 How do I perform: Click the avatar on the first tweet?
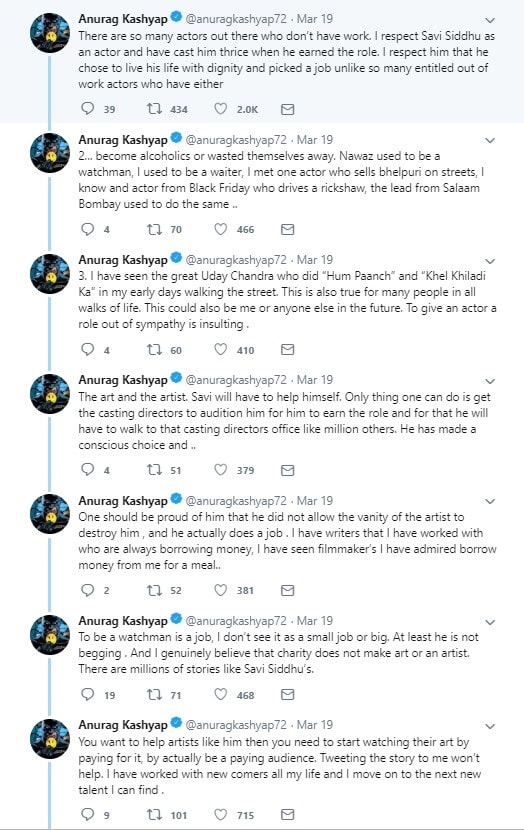click(50, 33)
